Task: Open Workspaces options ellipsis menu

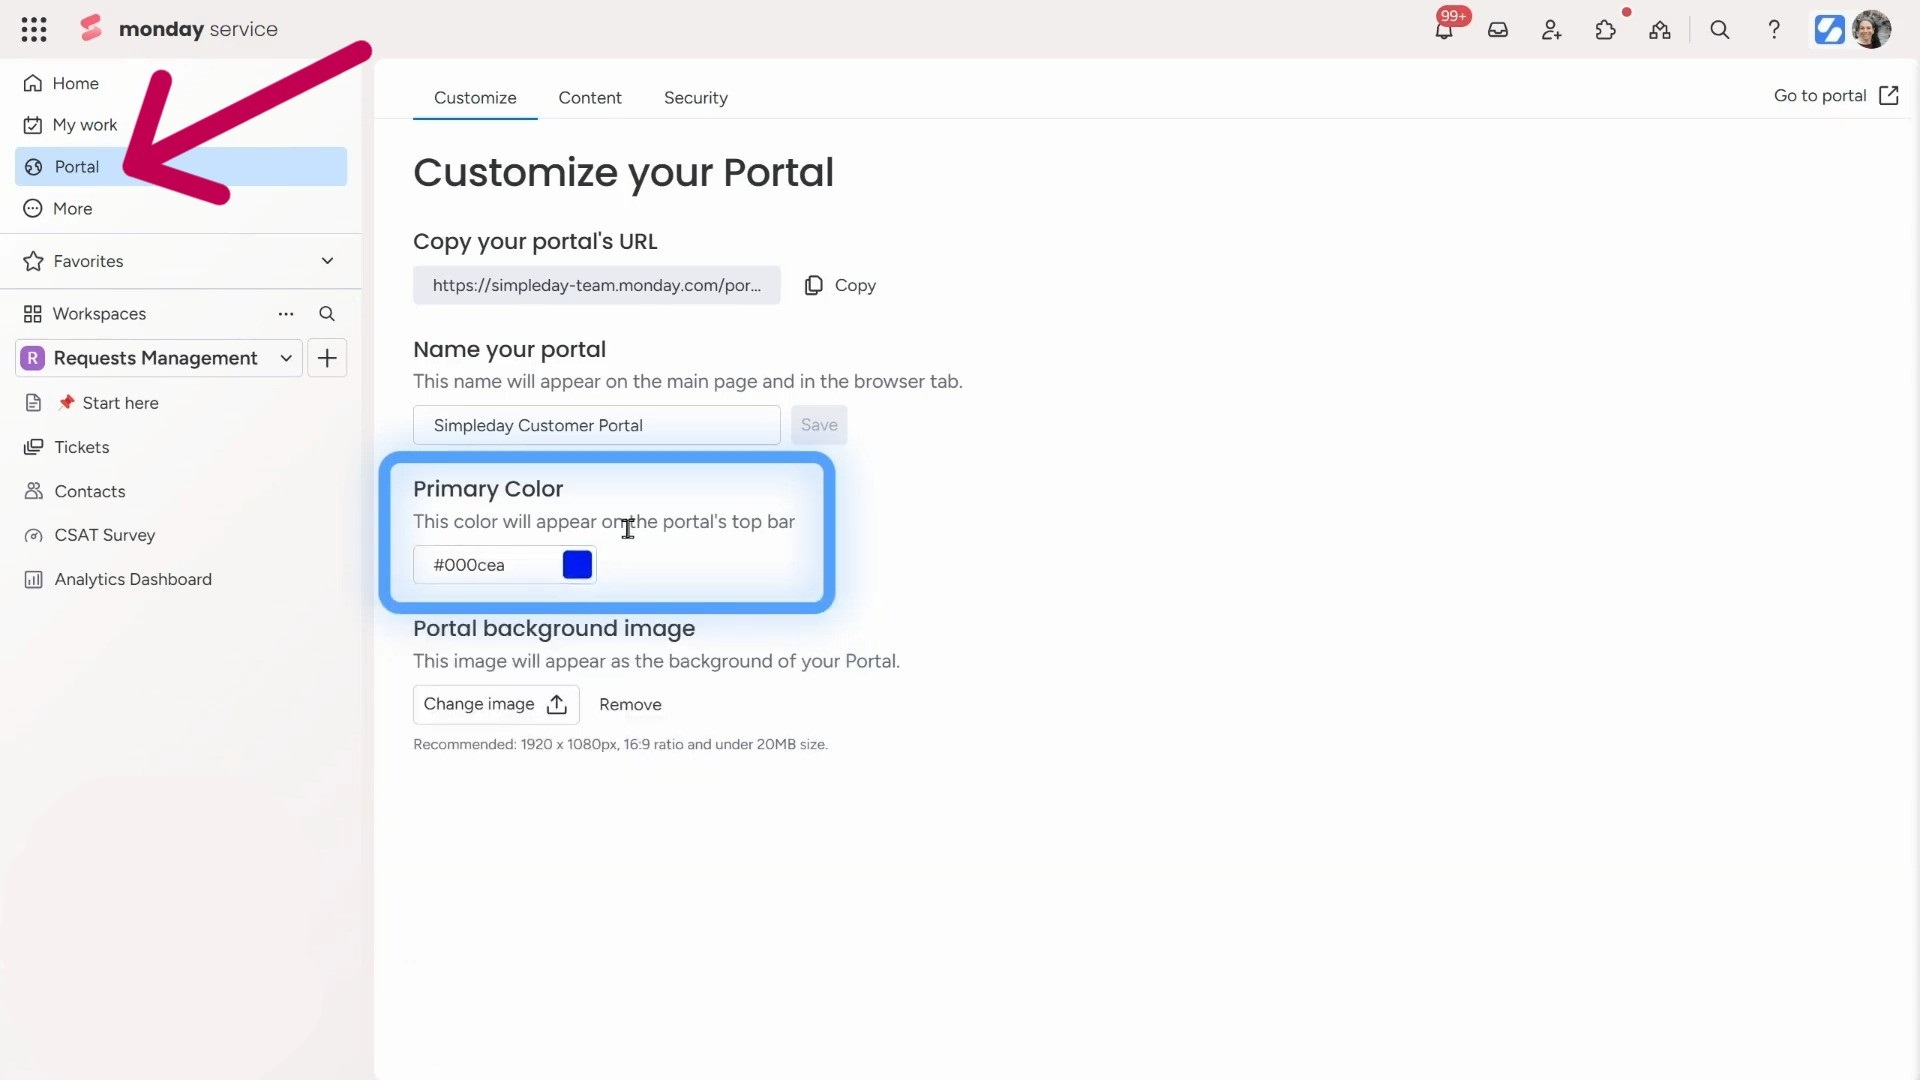Action: pyautogui.click(x=286, y=314)
